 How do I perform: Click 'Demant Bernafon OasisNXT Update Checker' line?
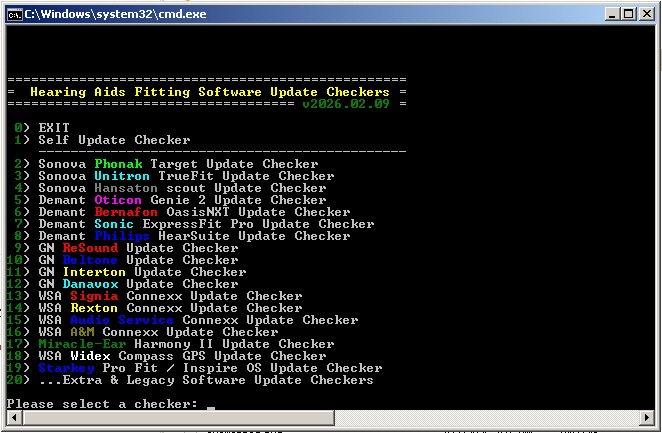point(182,212)
